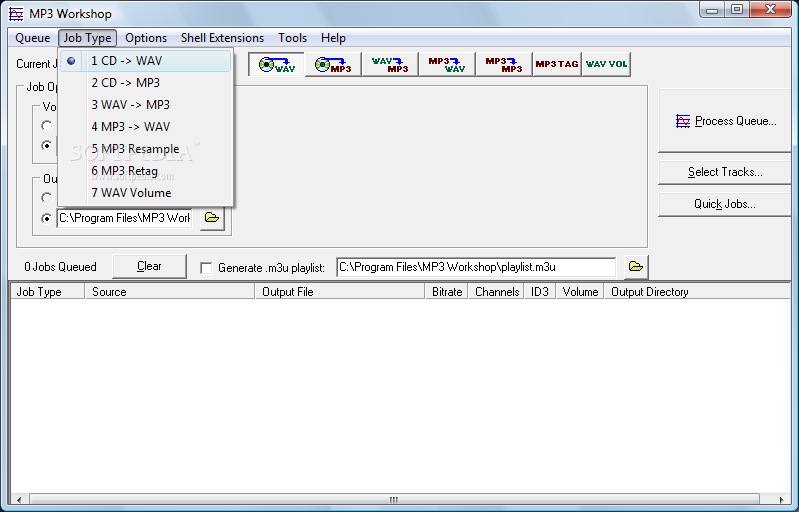799x512 pixels.
Task: Click the playlist.m3u path field
Action: click(476, 267)
